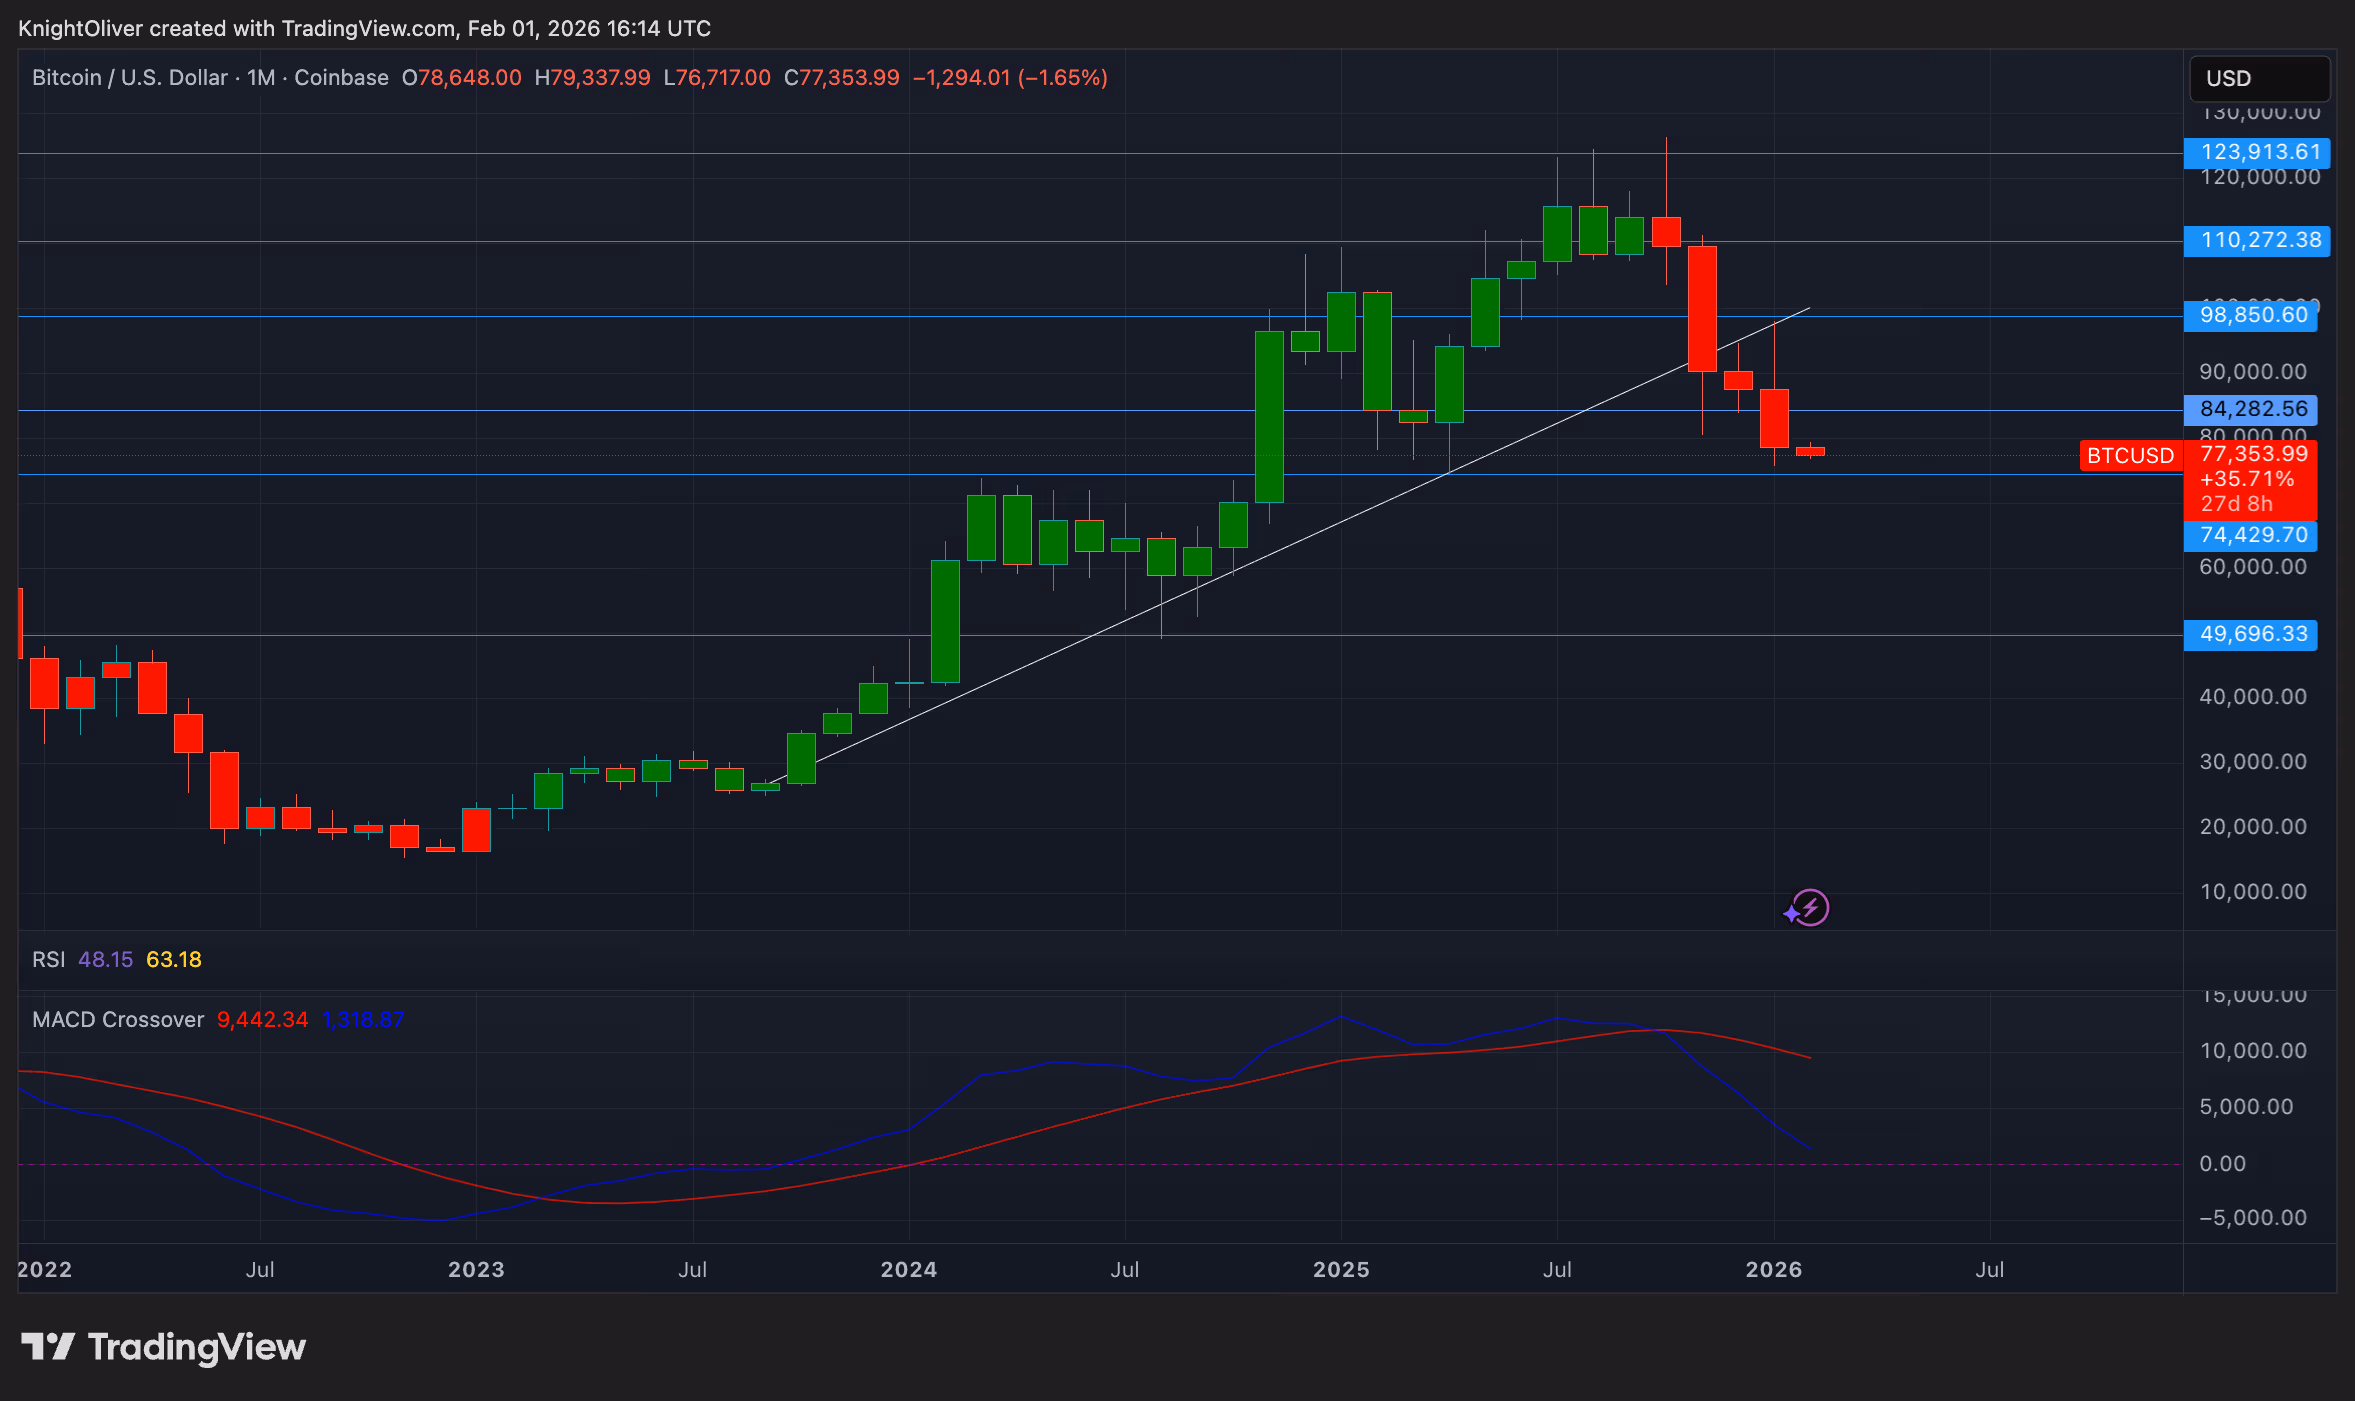
Task: Click the 2025 label on the time axis
Action: tap(1342, 1268)
